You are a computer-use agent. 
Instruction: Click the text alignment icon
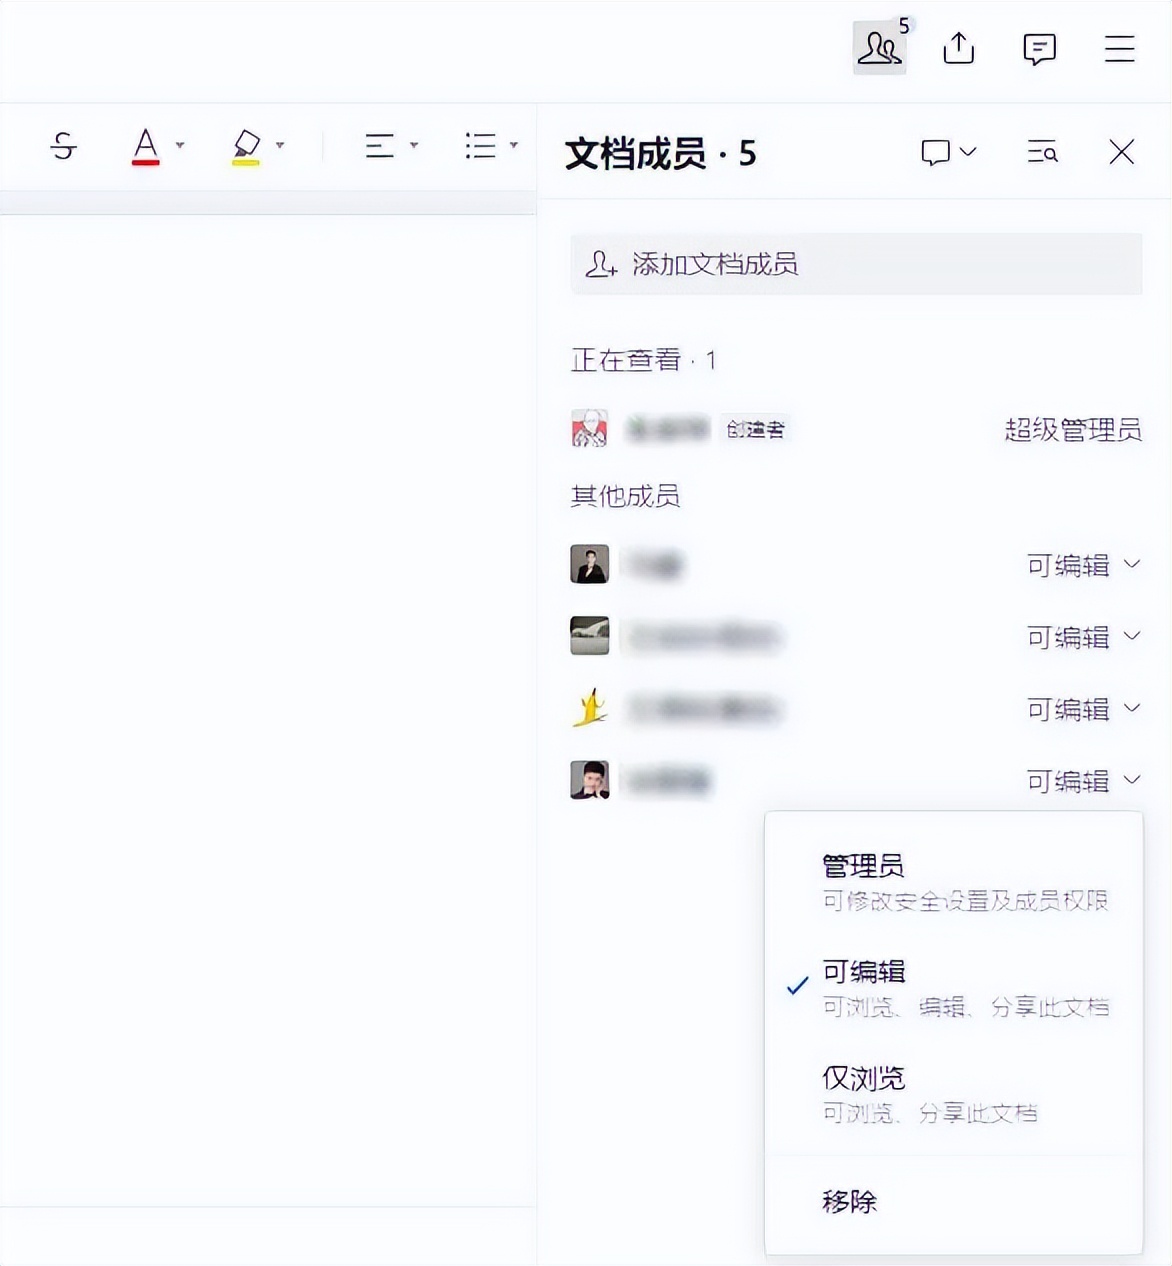[380, 146]
